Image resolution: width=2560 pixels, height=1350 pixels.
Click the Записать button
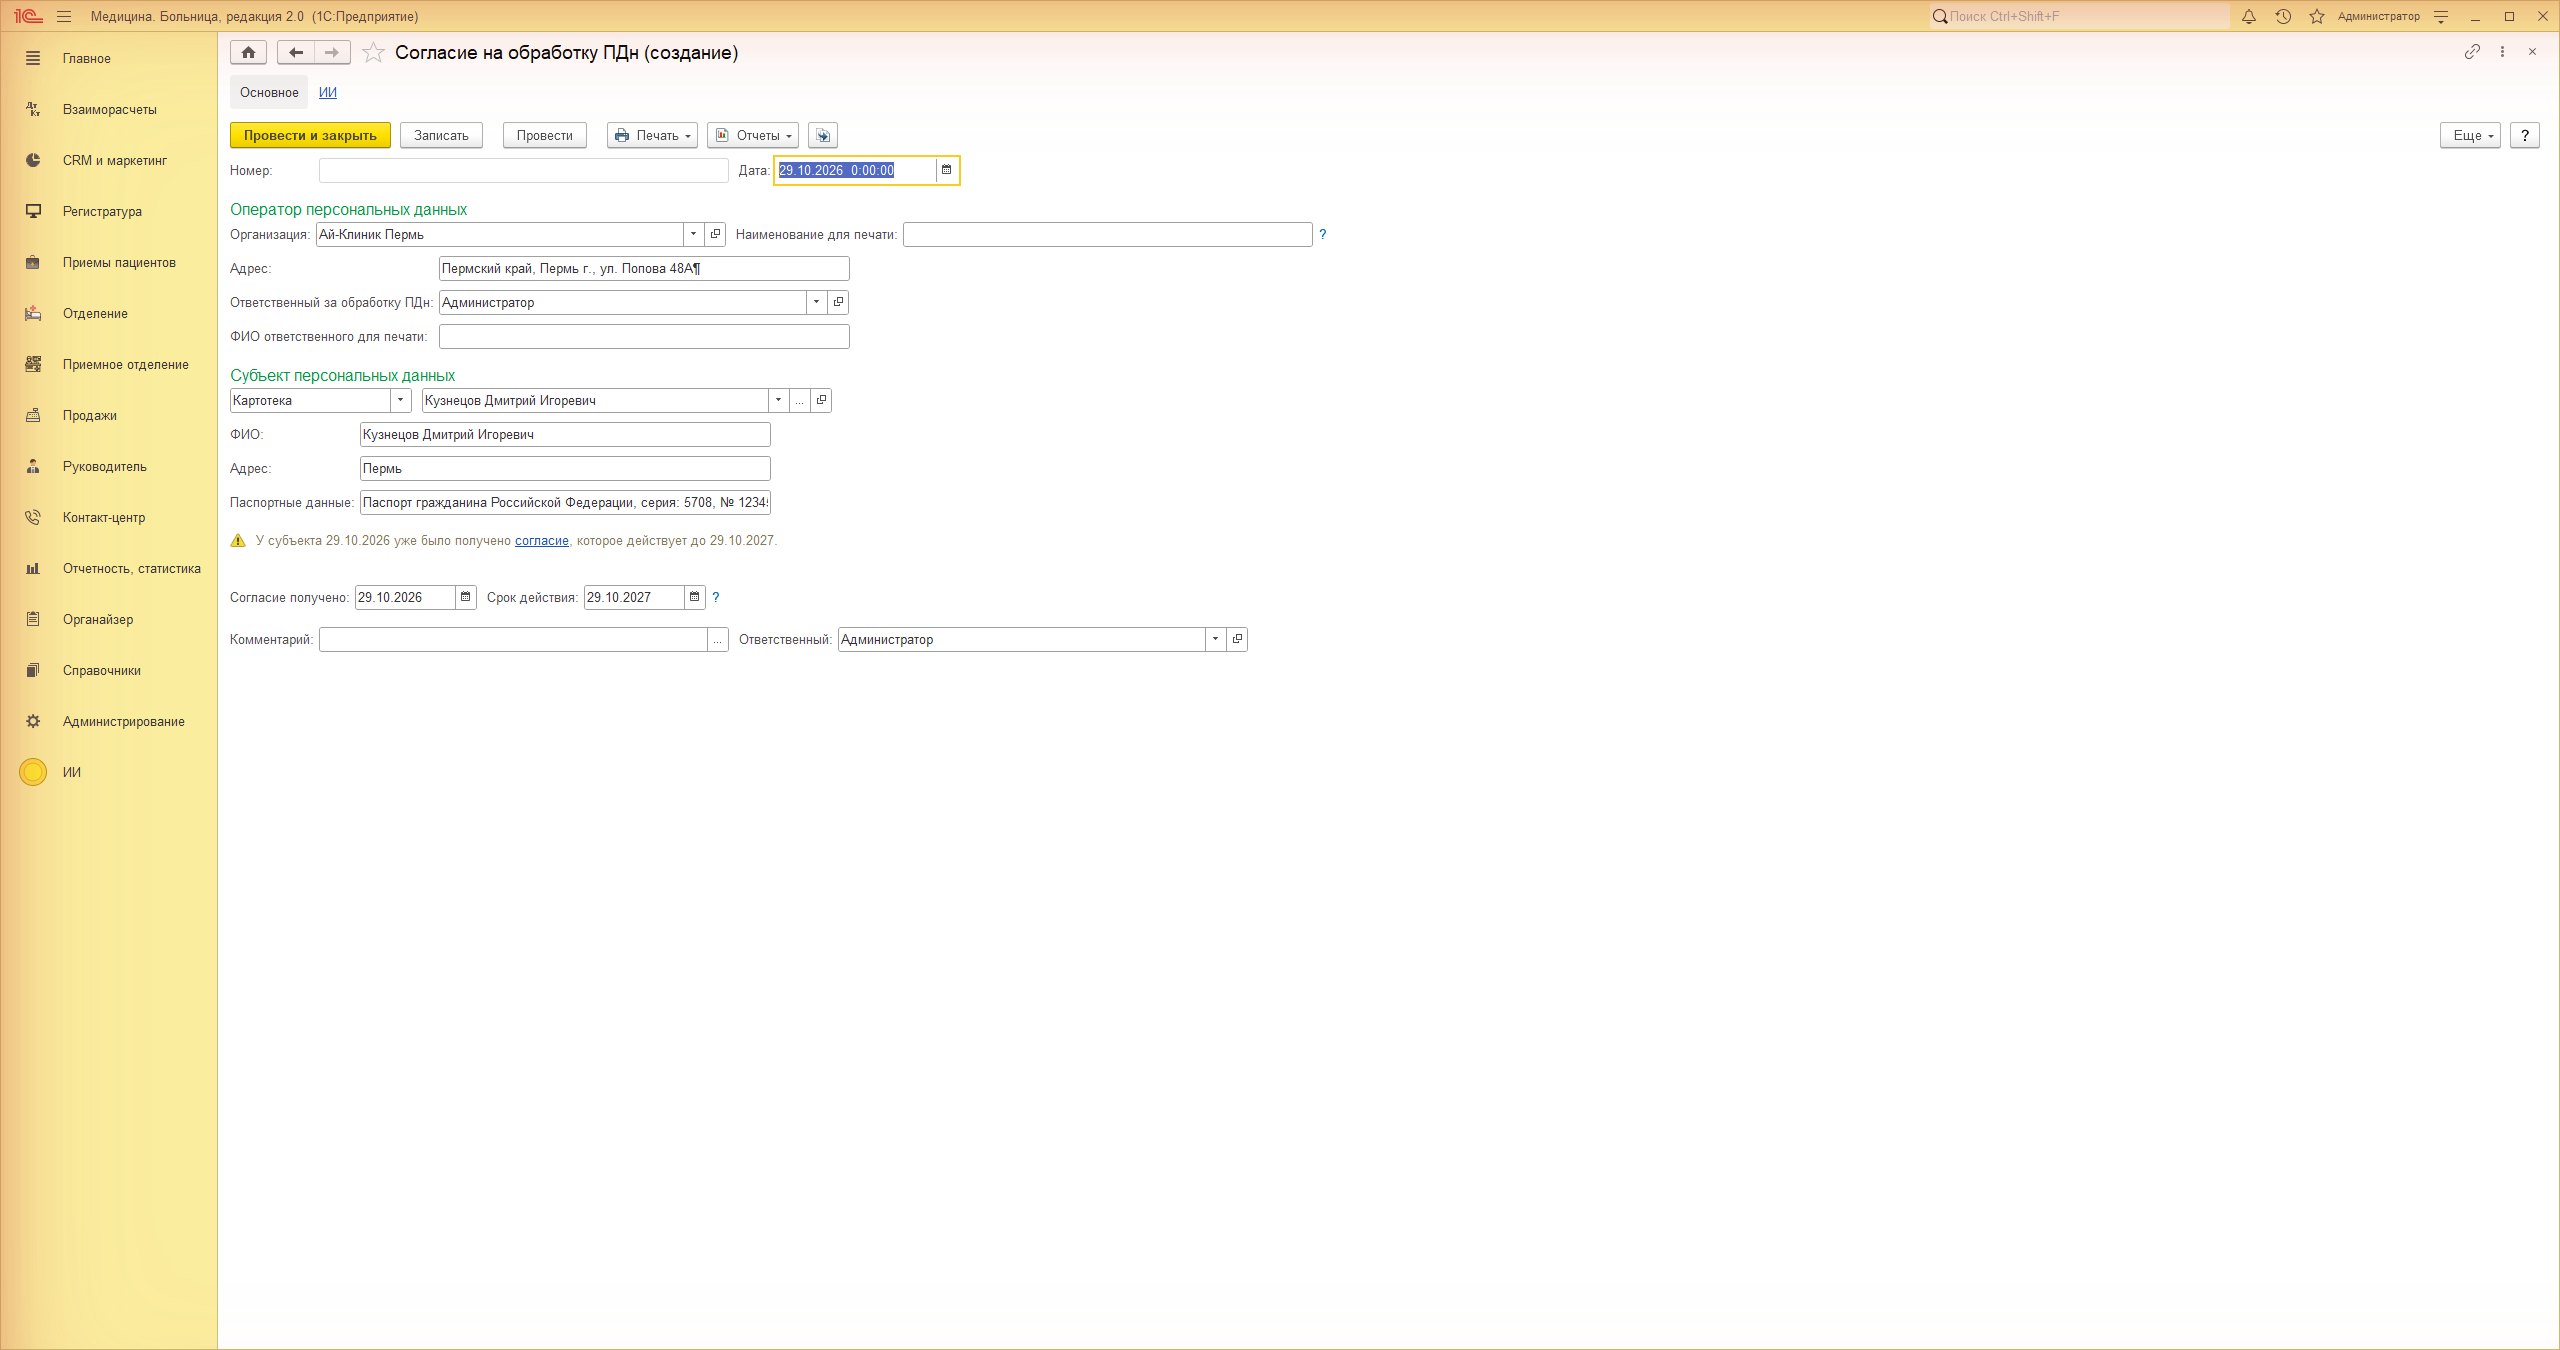pyautogui.click(x=441, y=135)
